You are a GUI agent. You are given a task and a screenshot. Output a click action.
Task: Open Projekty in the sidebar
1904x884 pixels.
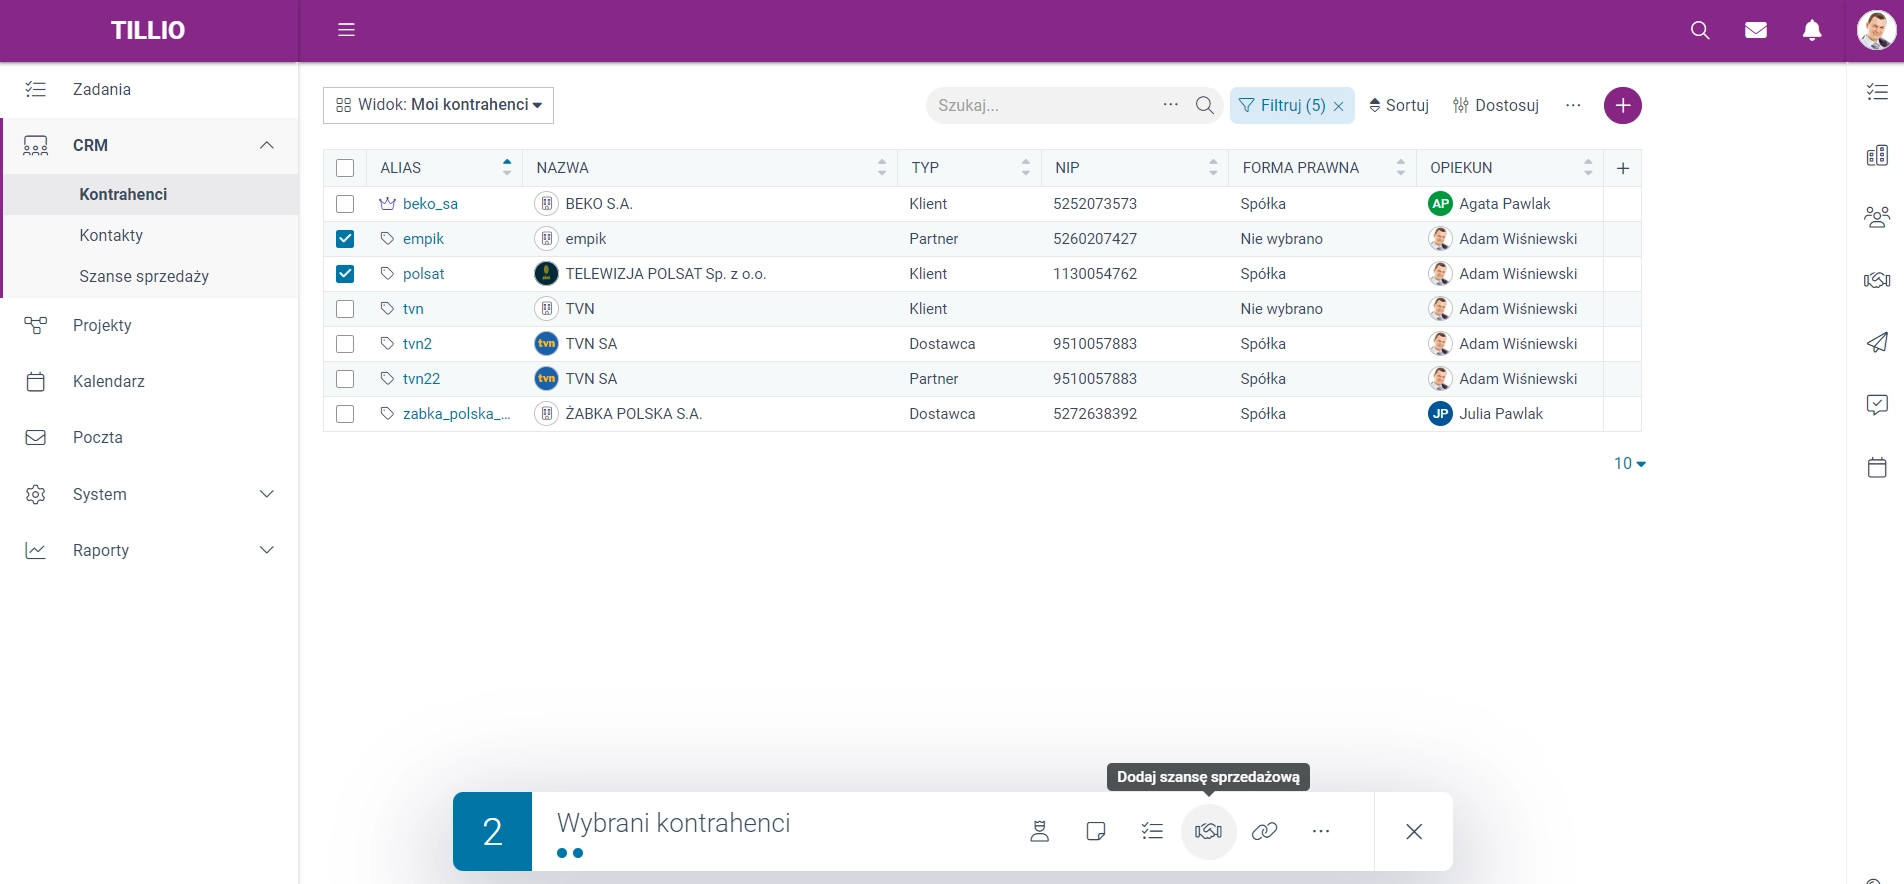pyautogui.click(x=149, y=325)
